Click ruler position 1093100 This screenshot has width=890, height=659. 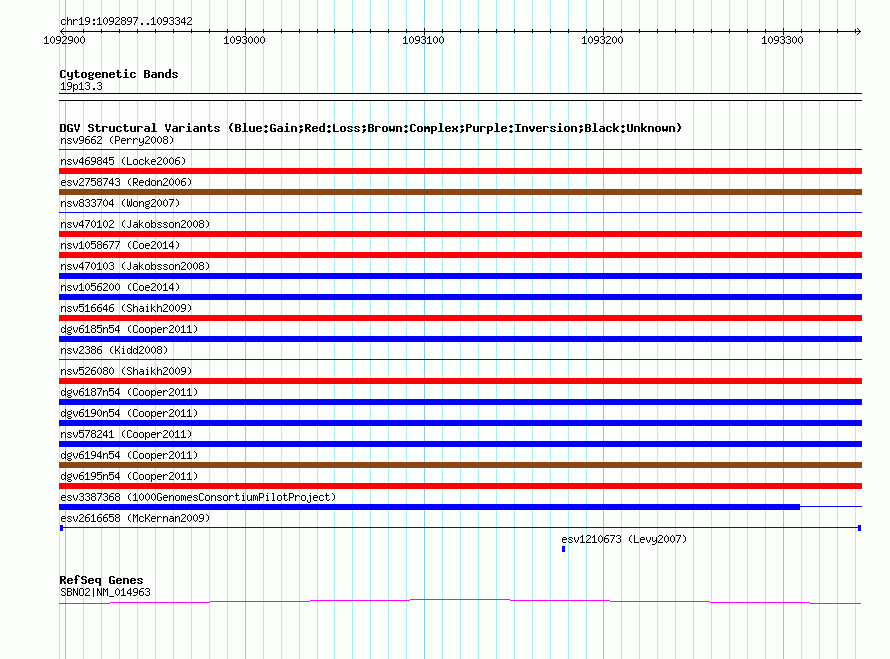(423, 40)
